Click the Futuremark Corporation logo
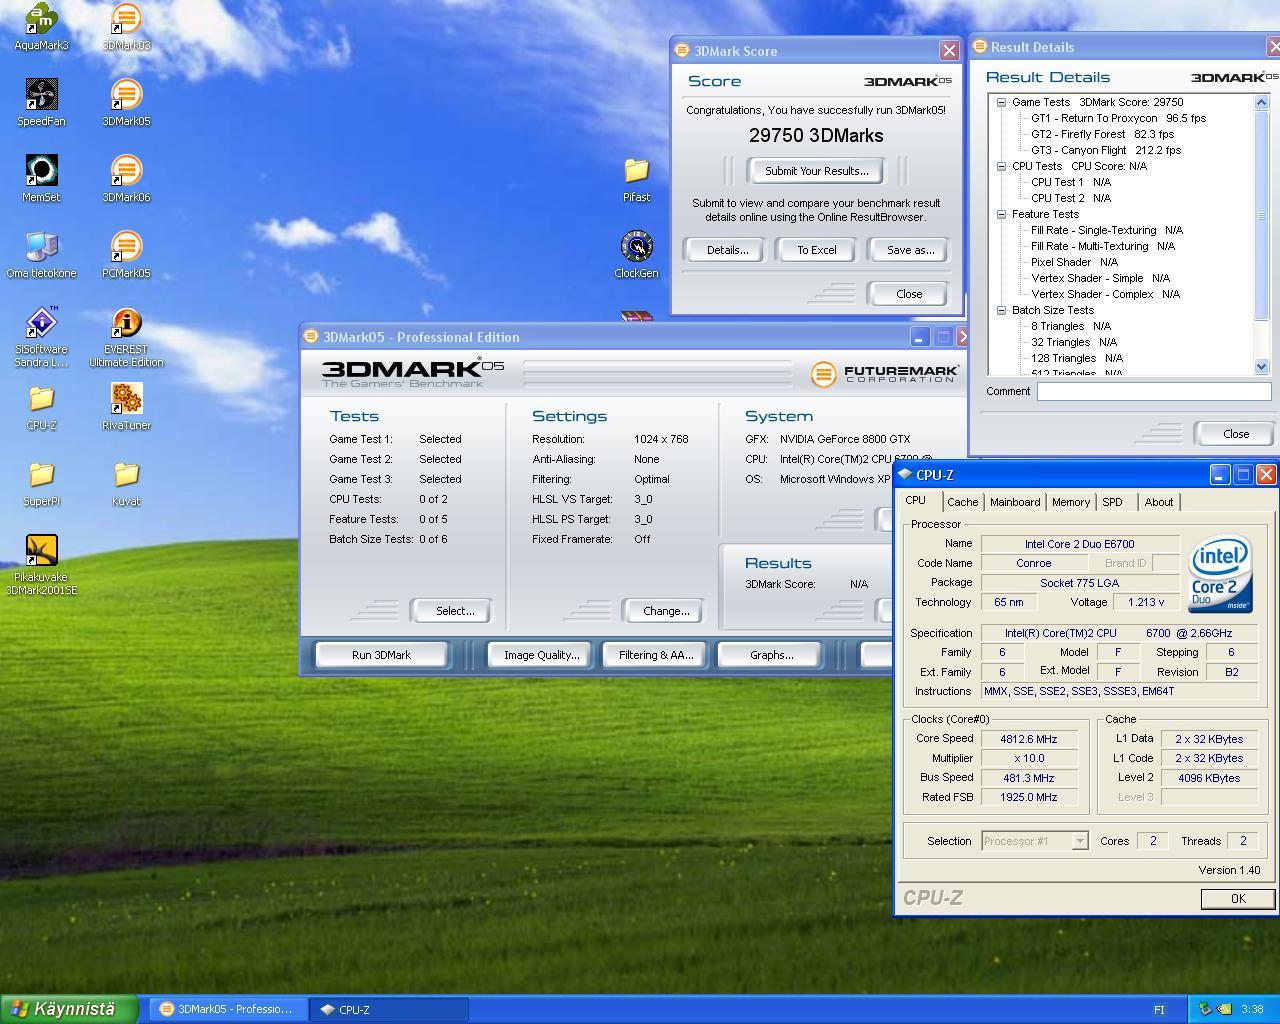 (x=885, y=373)
